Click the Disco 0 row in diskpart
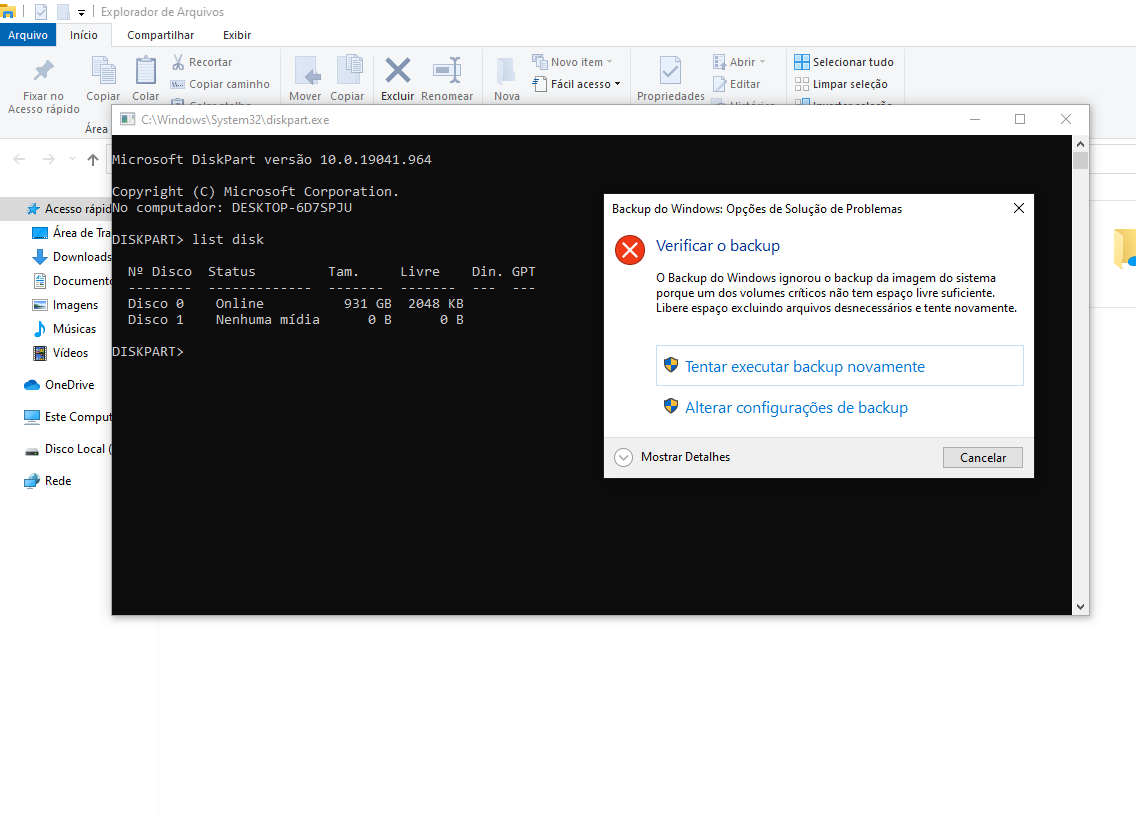This screenshot has height=816, width=1136. coord(296,304)
